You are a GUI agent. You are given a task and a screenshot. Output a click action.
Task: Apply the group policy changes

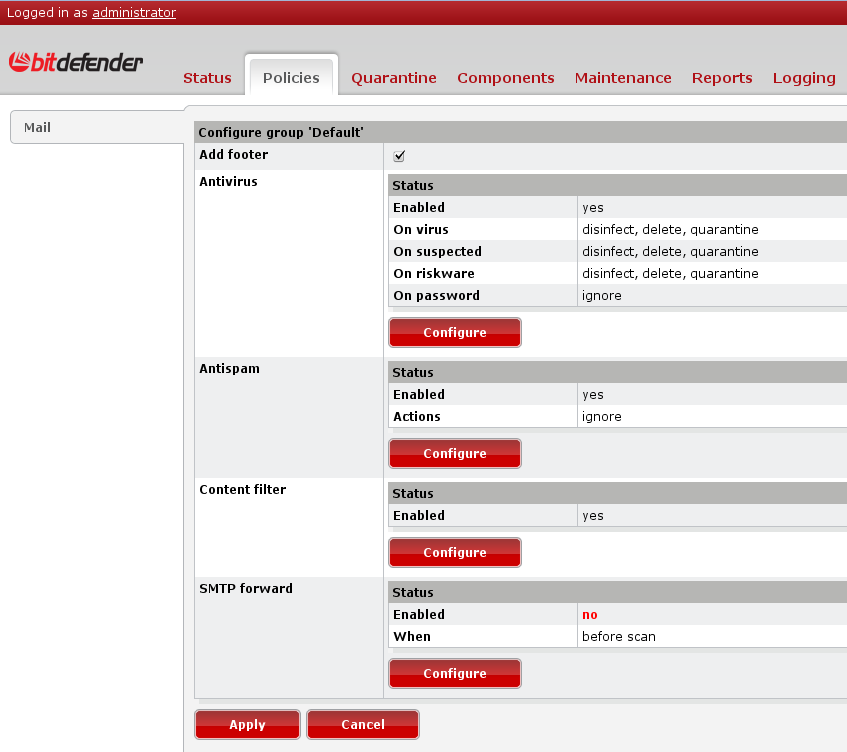coord(247,725)
